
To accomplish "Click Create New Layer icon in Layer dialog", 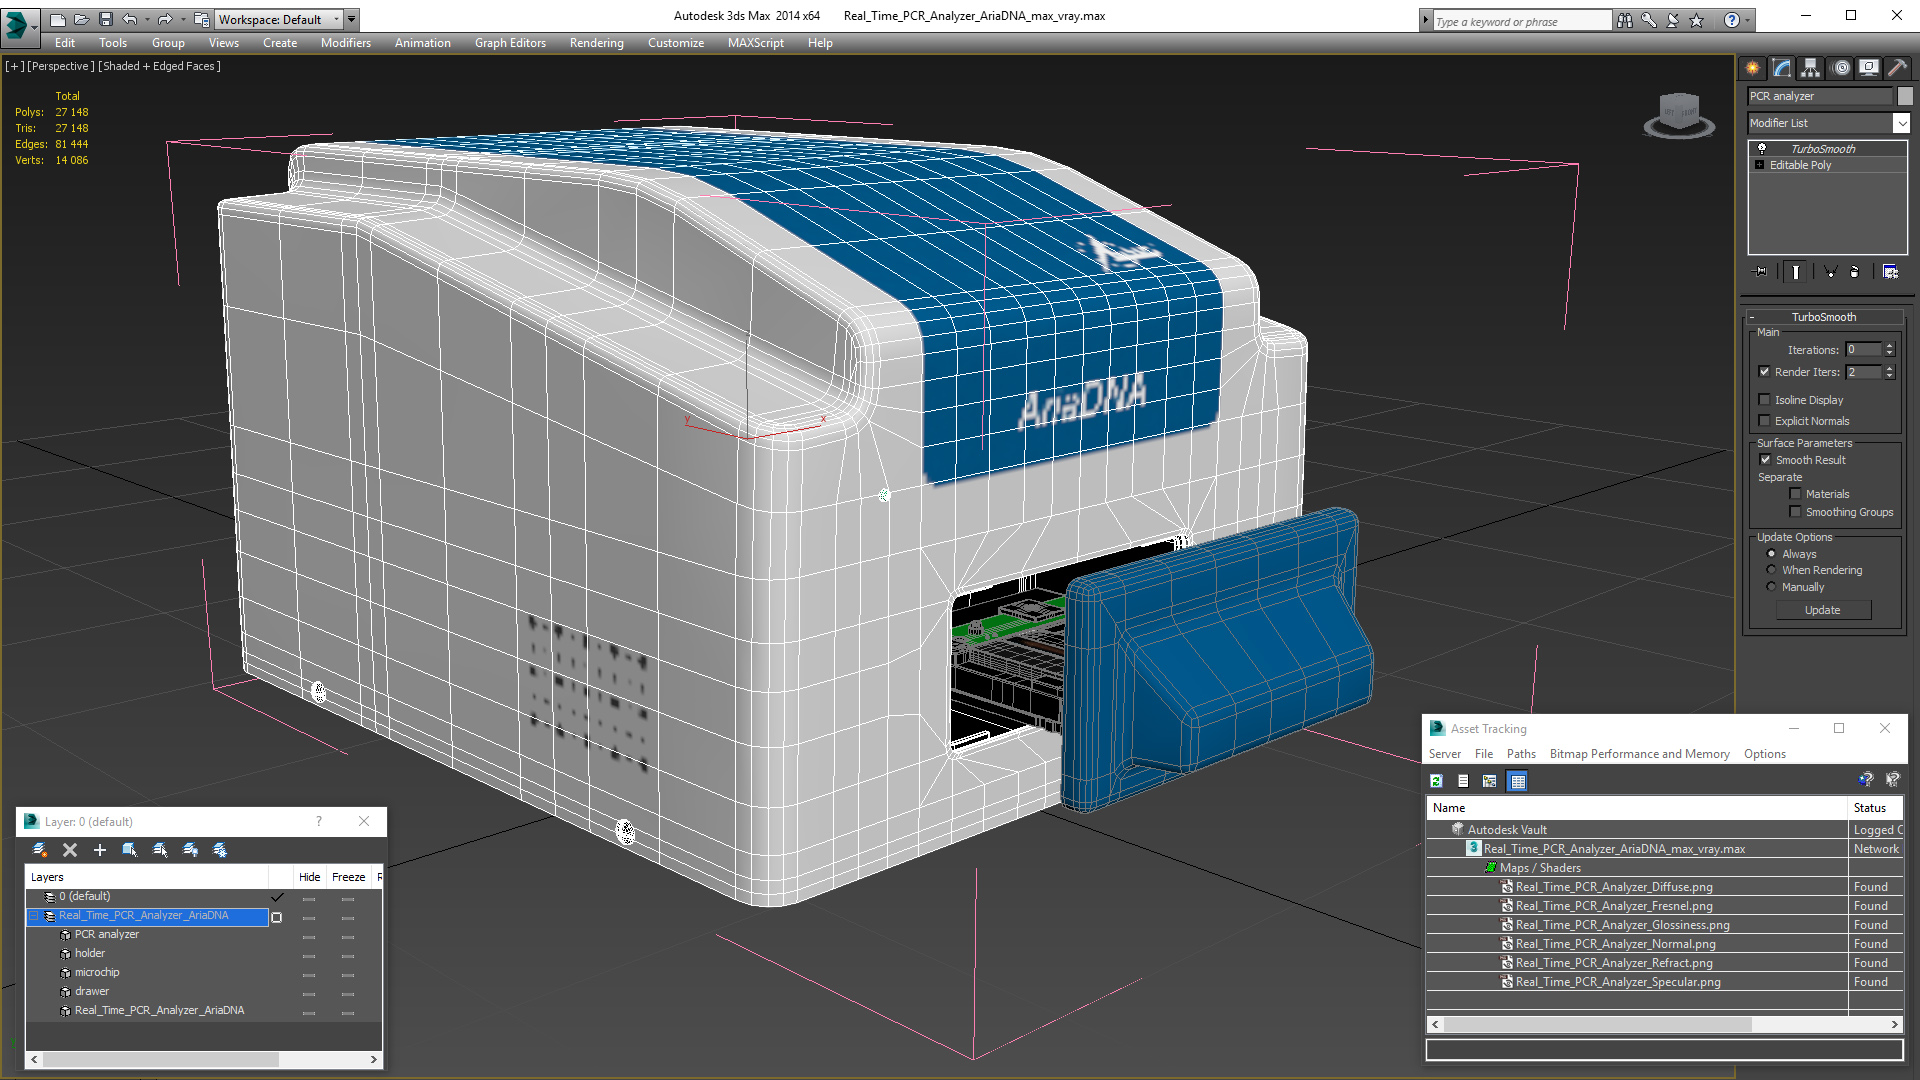I will pos(40,850).
